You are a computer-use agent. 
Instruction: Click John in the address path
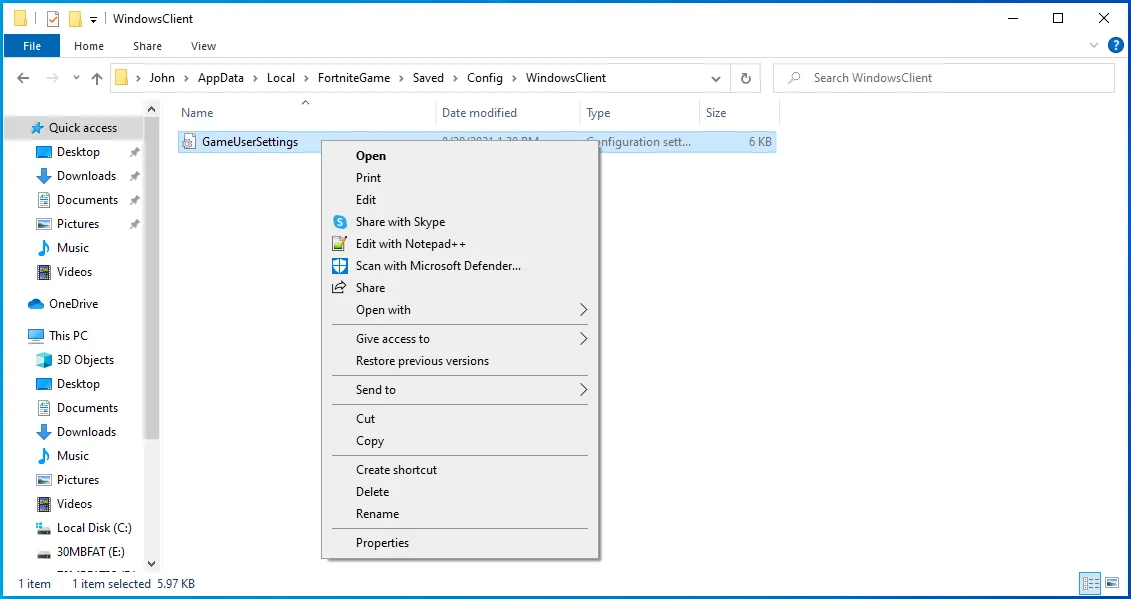[162, 78]
